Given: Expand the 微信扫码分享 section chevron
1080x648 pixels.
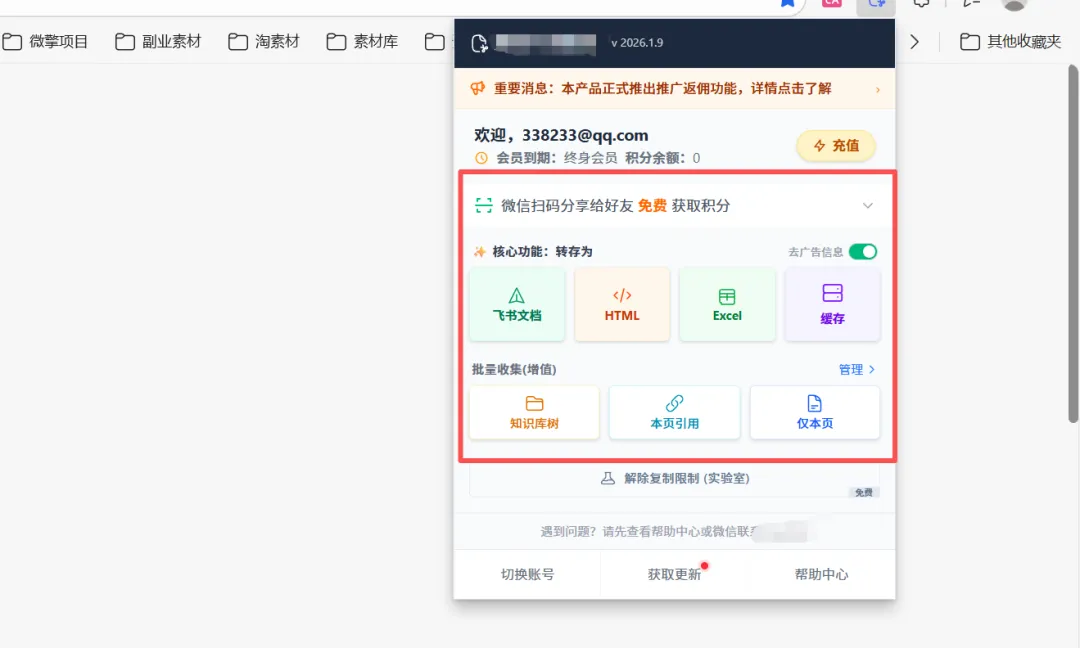Looking at the screenshot, I should click(x=867, y=206).
